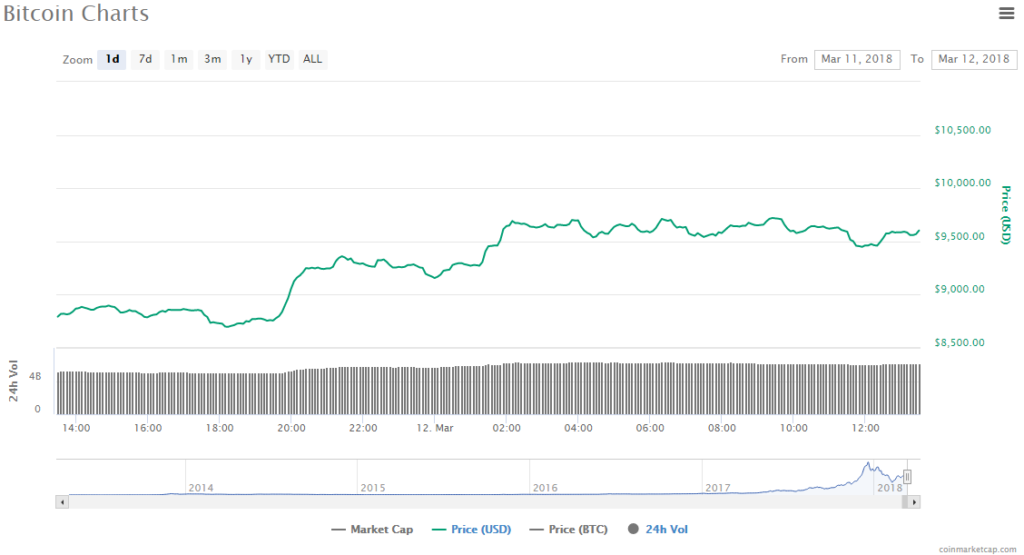
Task: Click the navigator scrollbar track
Action: pyautogui.click(x=480, y=500)
